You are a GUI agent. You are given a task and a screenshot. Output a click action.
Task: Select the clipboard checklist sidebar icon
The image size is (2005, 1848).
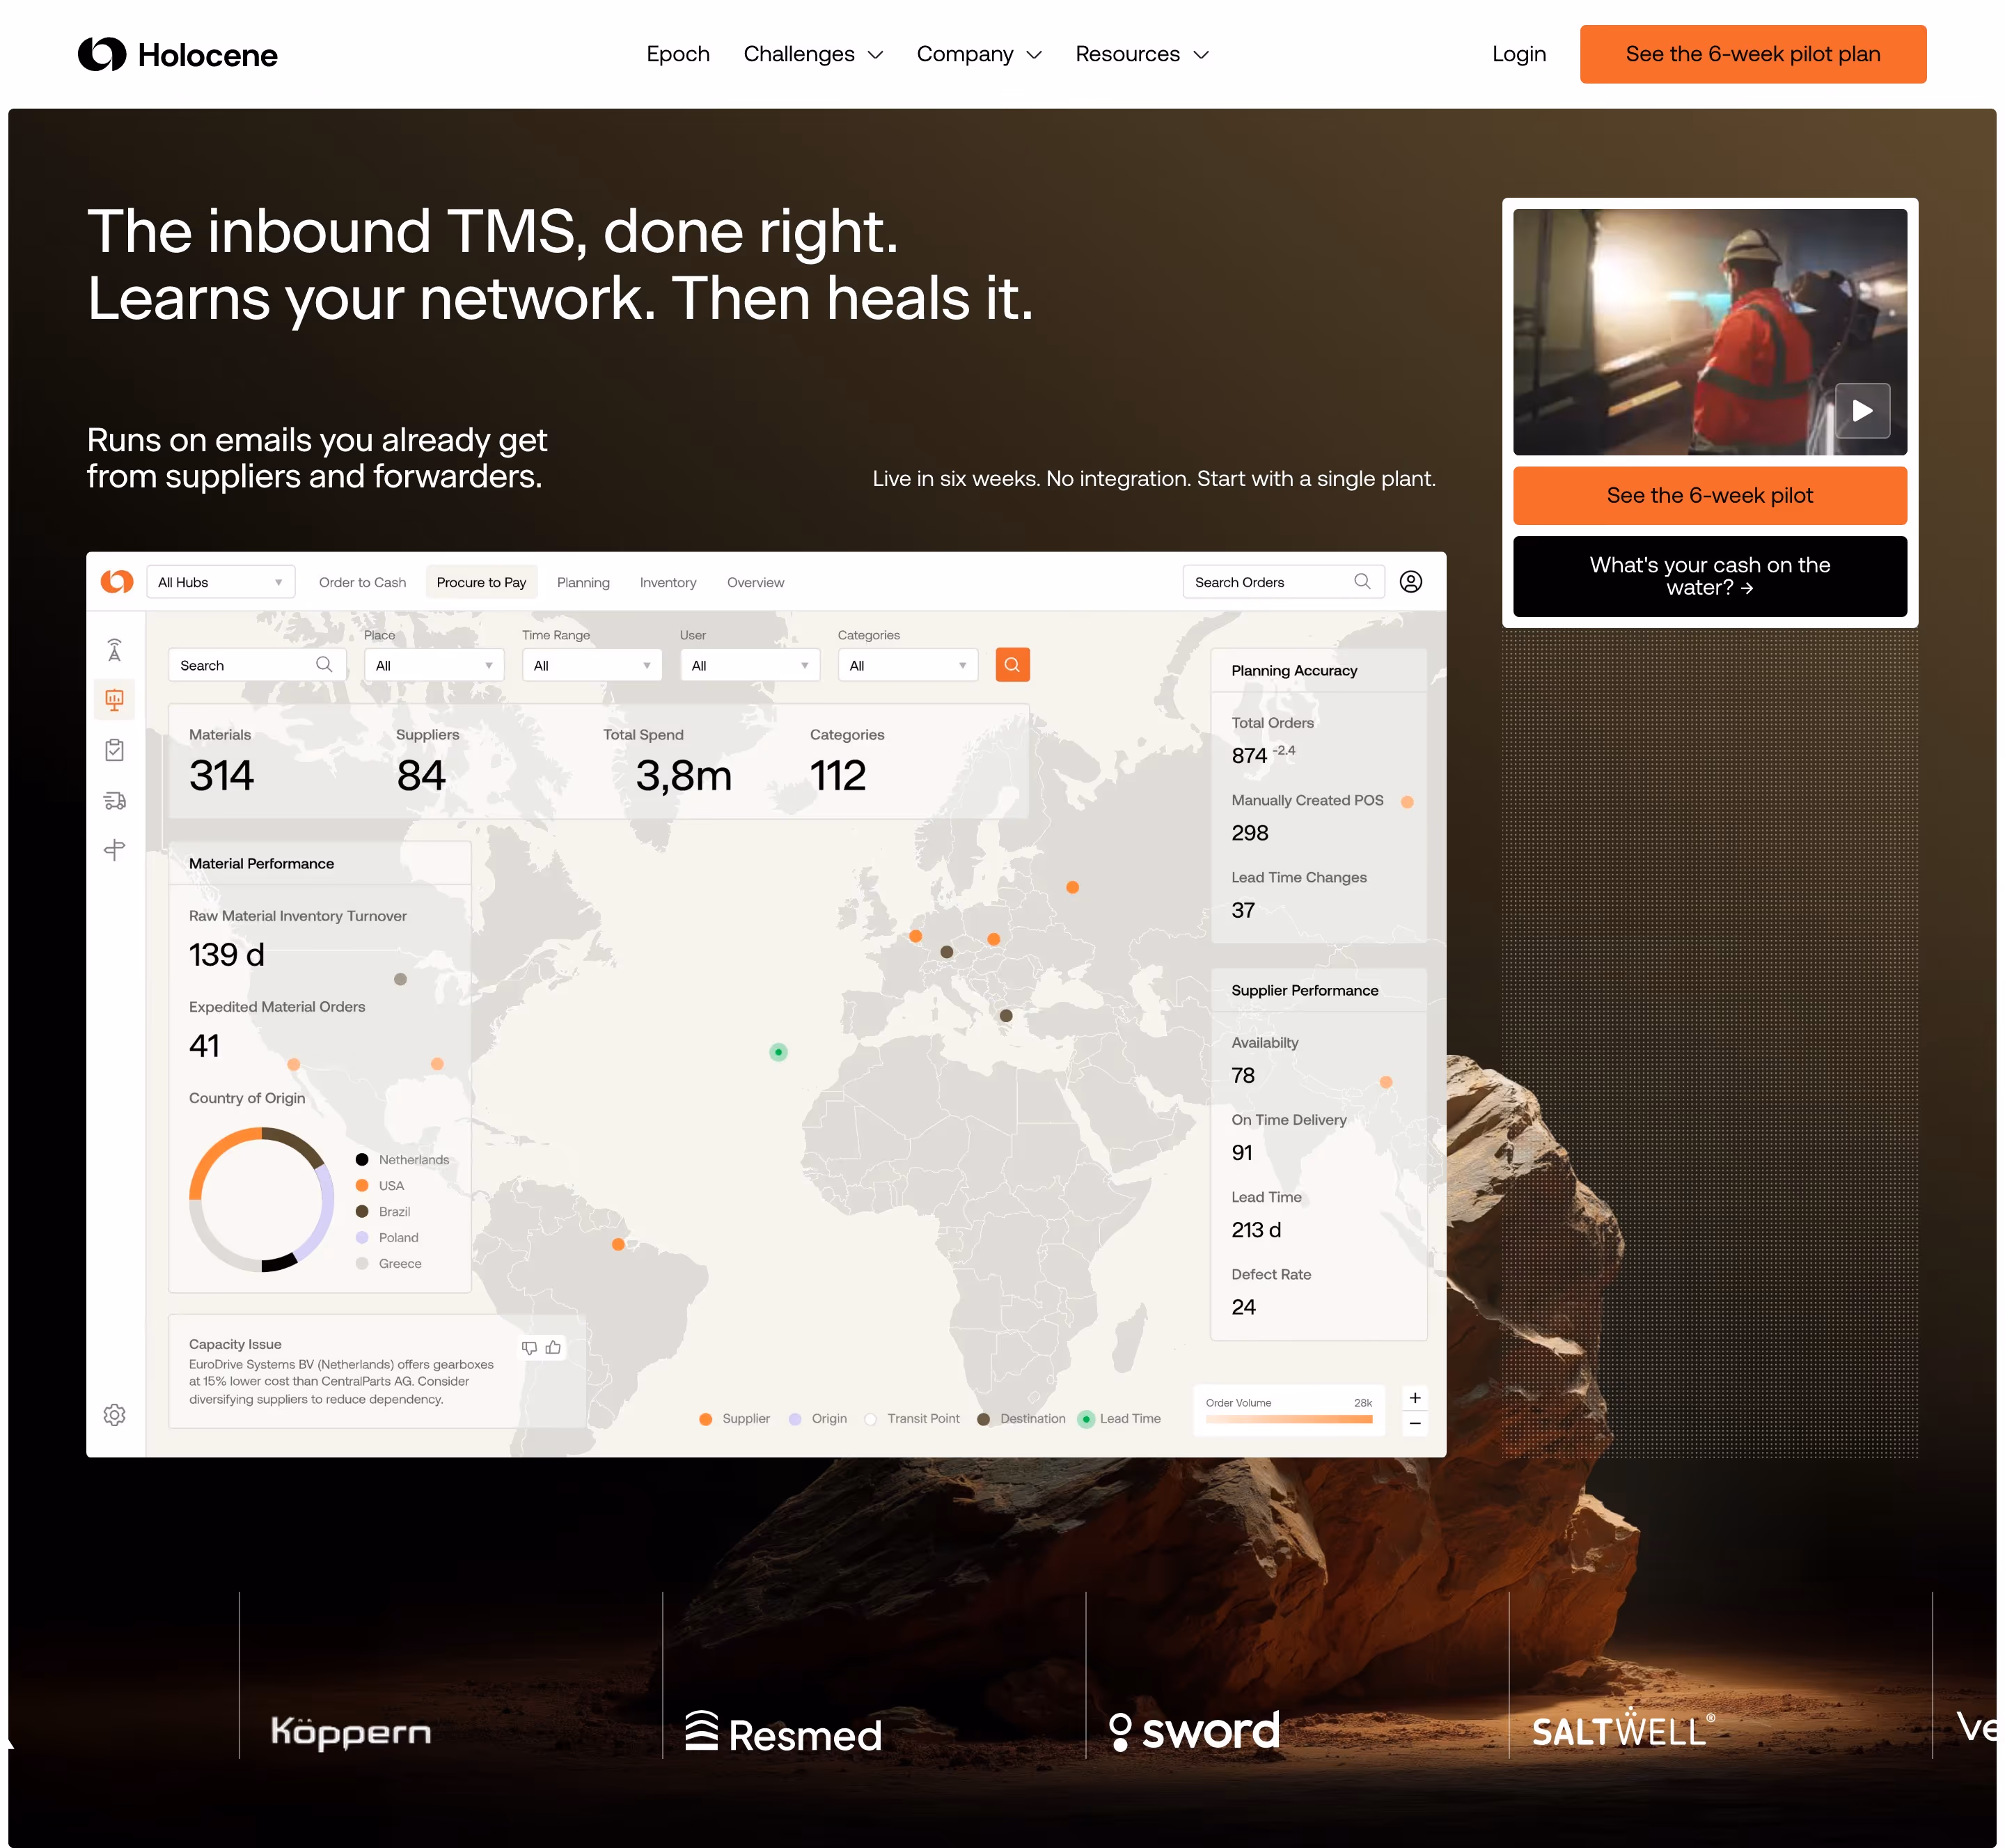tap(115, 750)
